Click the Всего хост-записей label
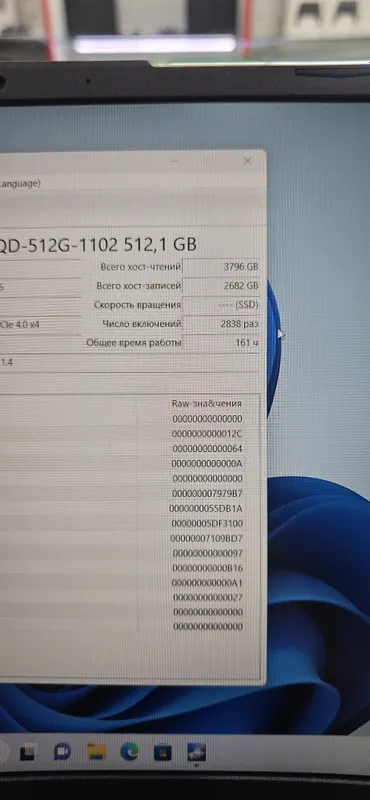 coord(139,286)
